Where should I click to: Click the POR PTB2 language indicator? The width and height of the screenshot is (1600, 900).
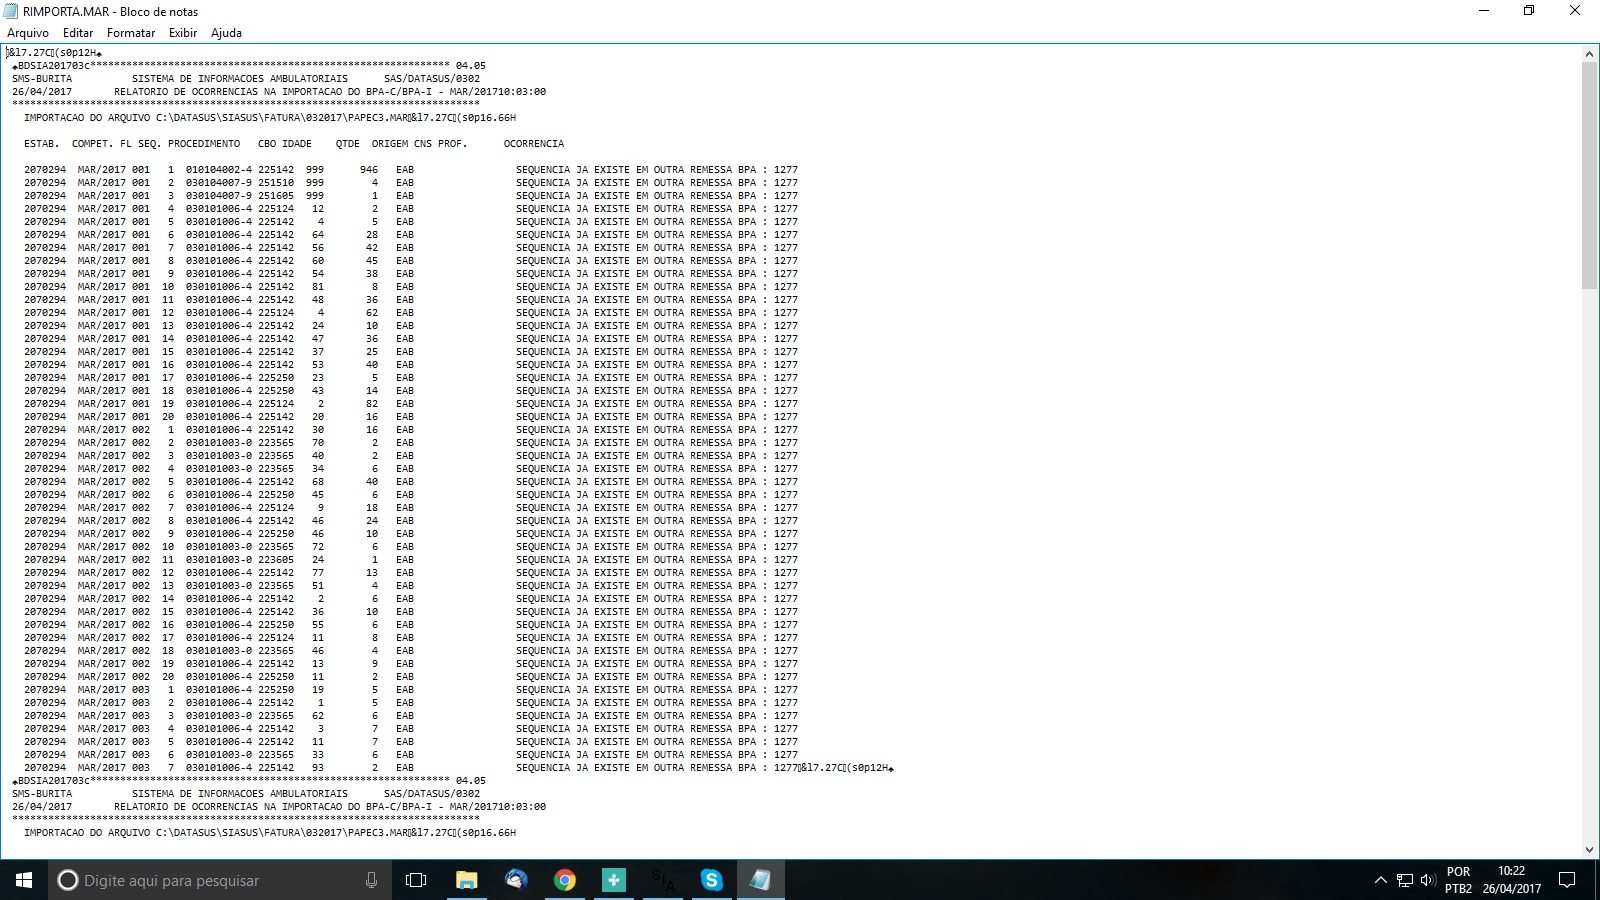point(1458,880)
